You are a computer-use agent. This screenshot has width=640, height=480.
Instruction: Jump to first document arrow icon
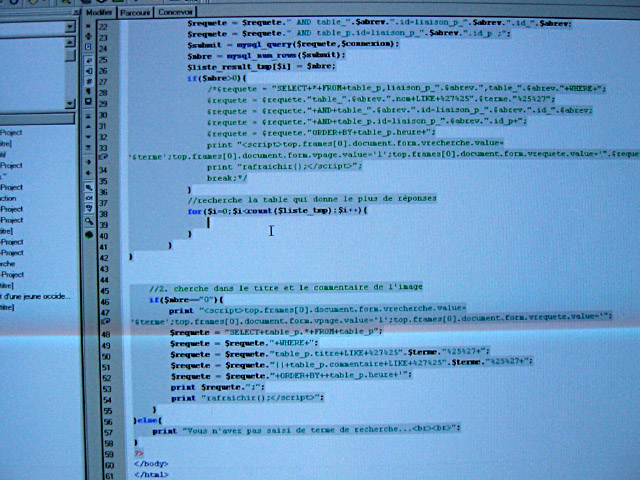pyautogui.click(x=88, y=117)
